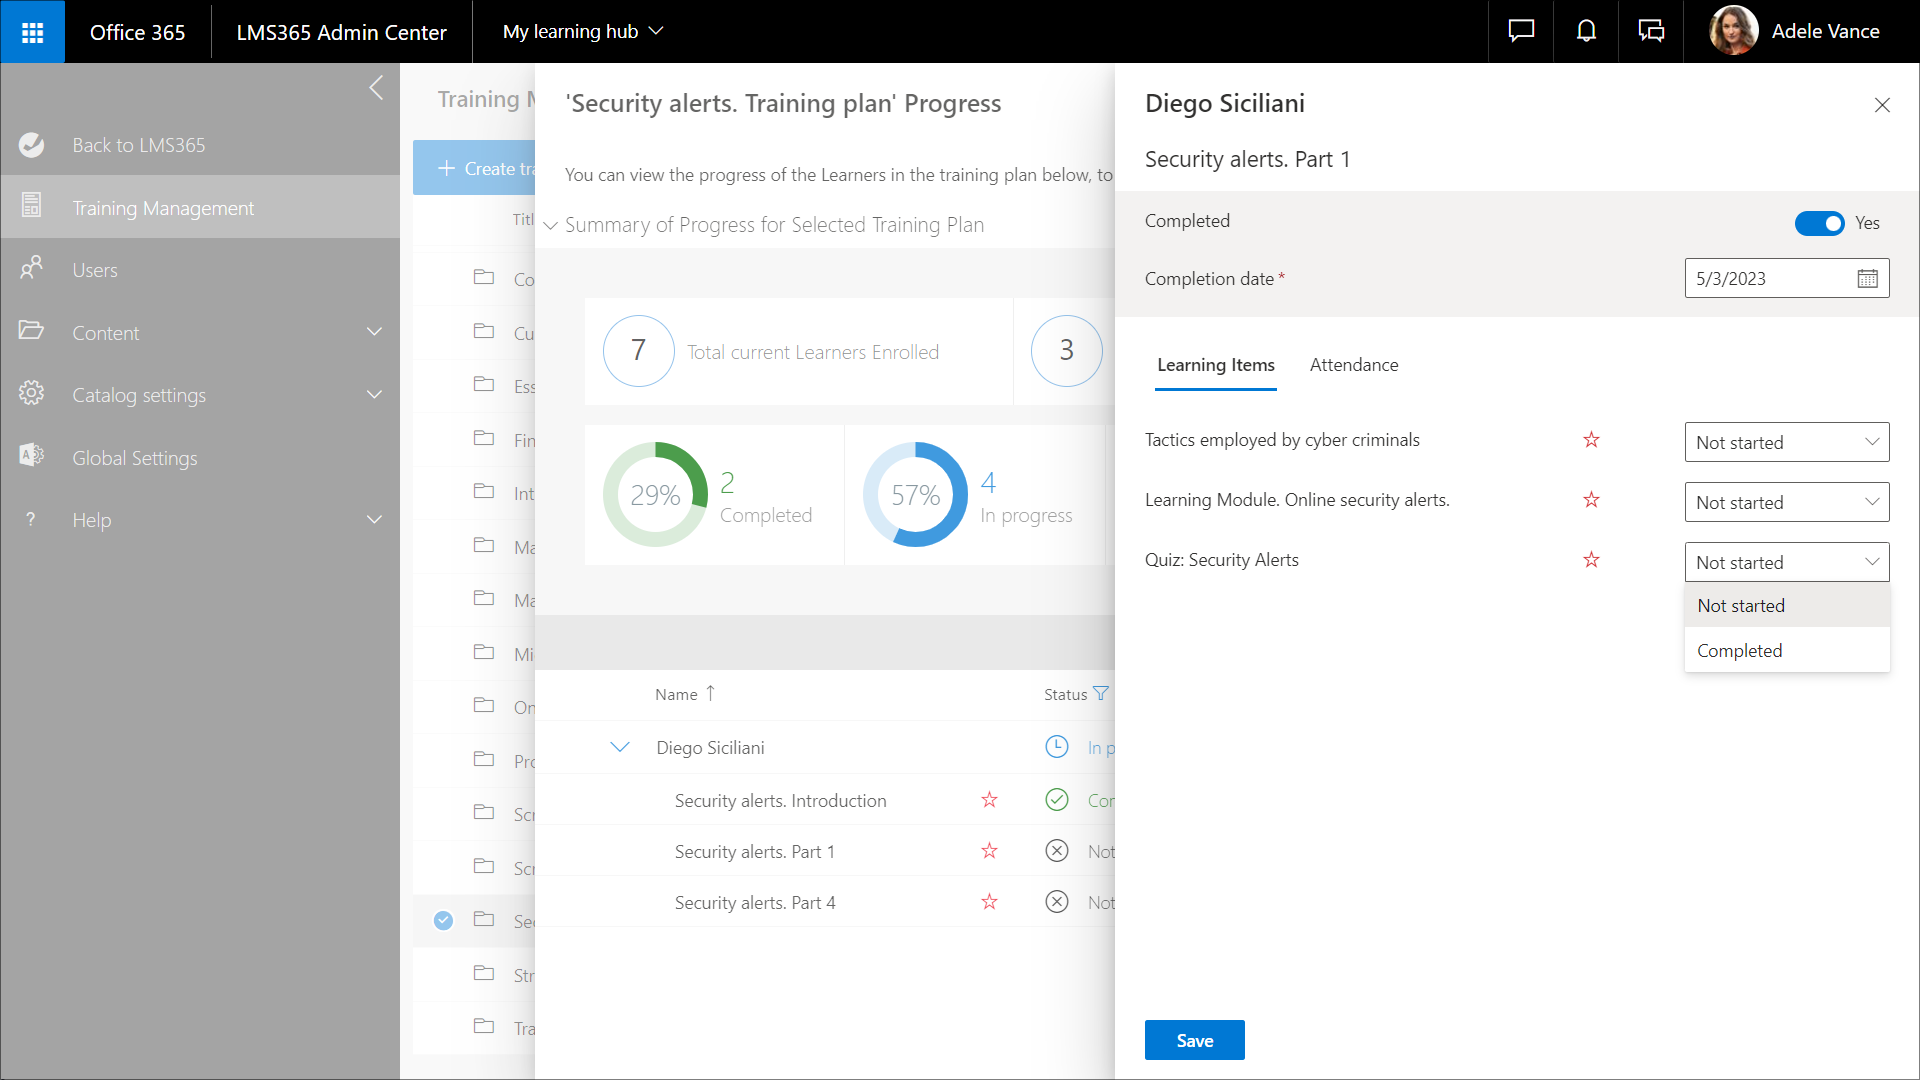
Task: Click star icon beside Quiz: Security Alerts
Action: (x=1591, y=560)
